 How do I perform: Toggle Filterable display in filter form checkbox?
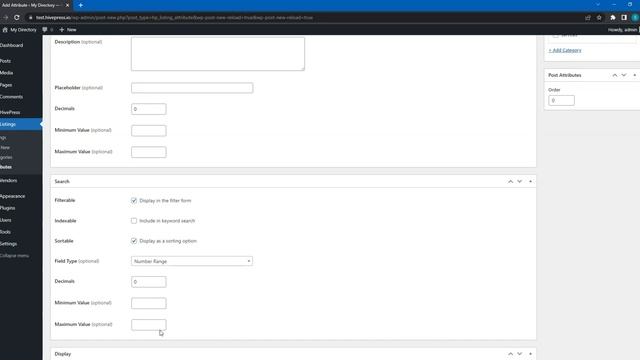(134, 200)
